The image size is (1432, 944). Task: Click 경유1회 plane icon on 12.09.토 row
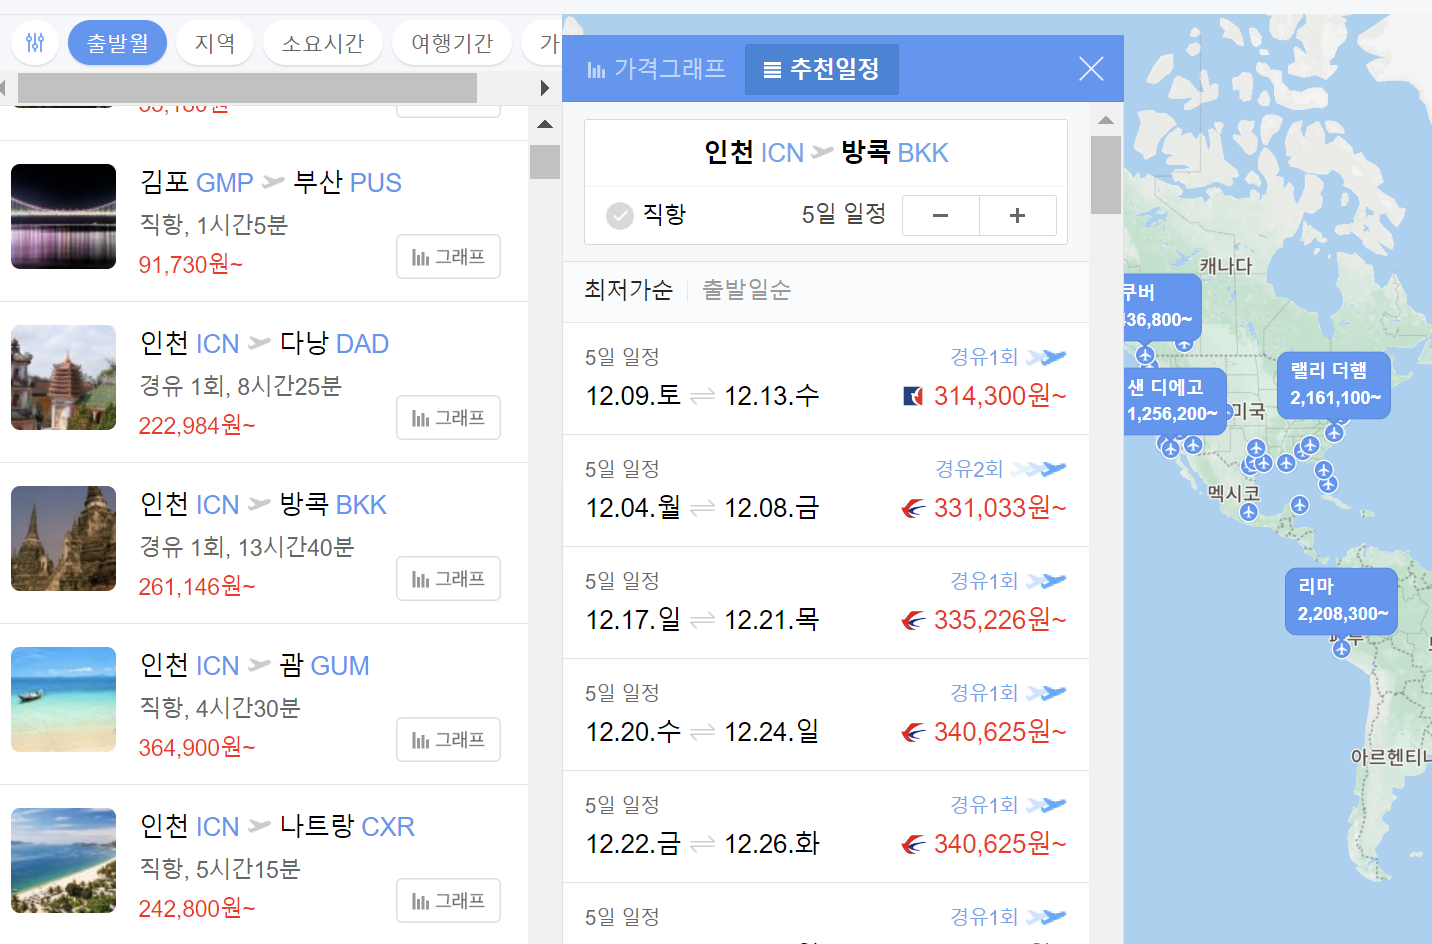click(1046, 357)
